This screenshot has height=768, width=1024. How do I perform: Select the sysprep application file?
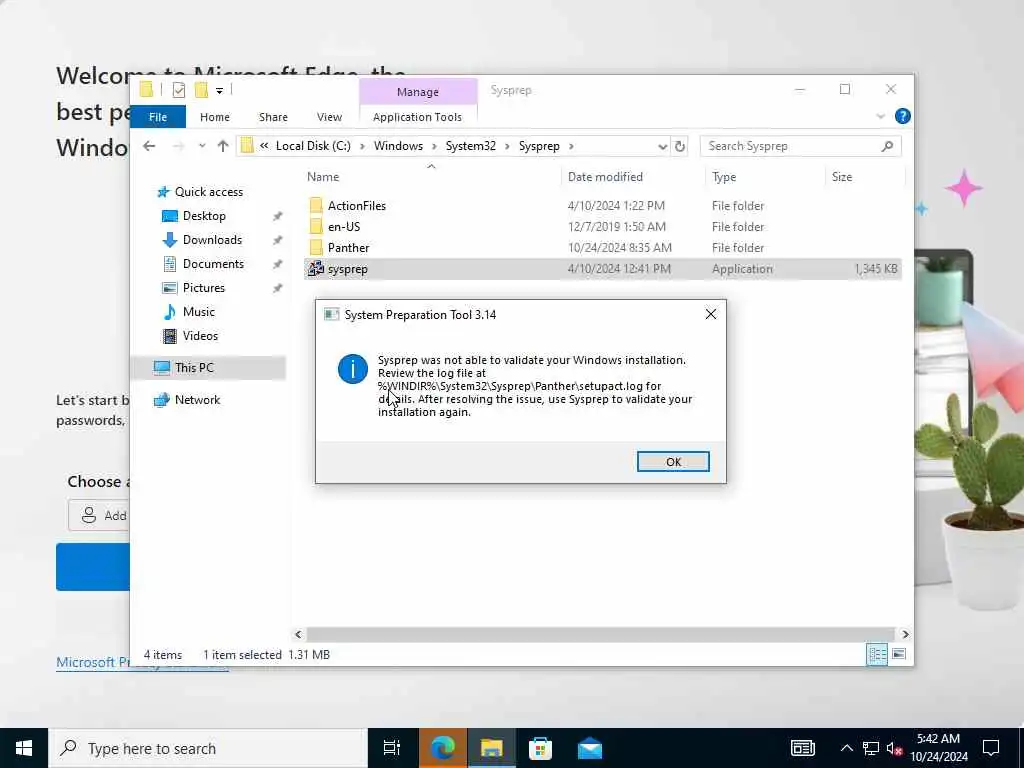[x=603, y=269]
